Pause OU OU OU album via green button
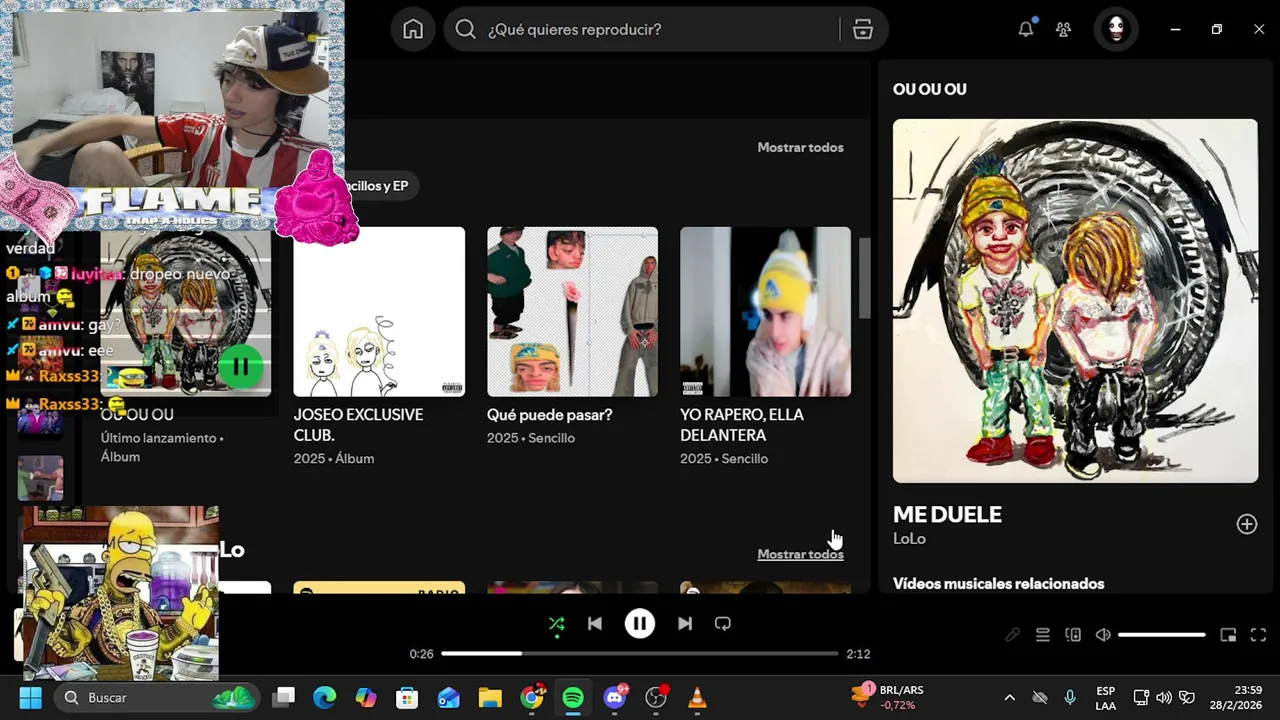This screenshot has height=720, width=1280. click(241, 367)
